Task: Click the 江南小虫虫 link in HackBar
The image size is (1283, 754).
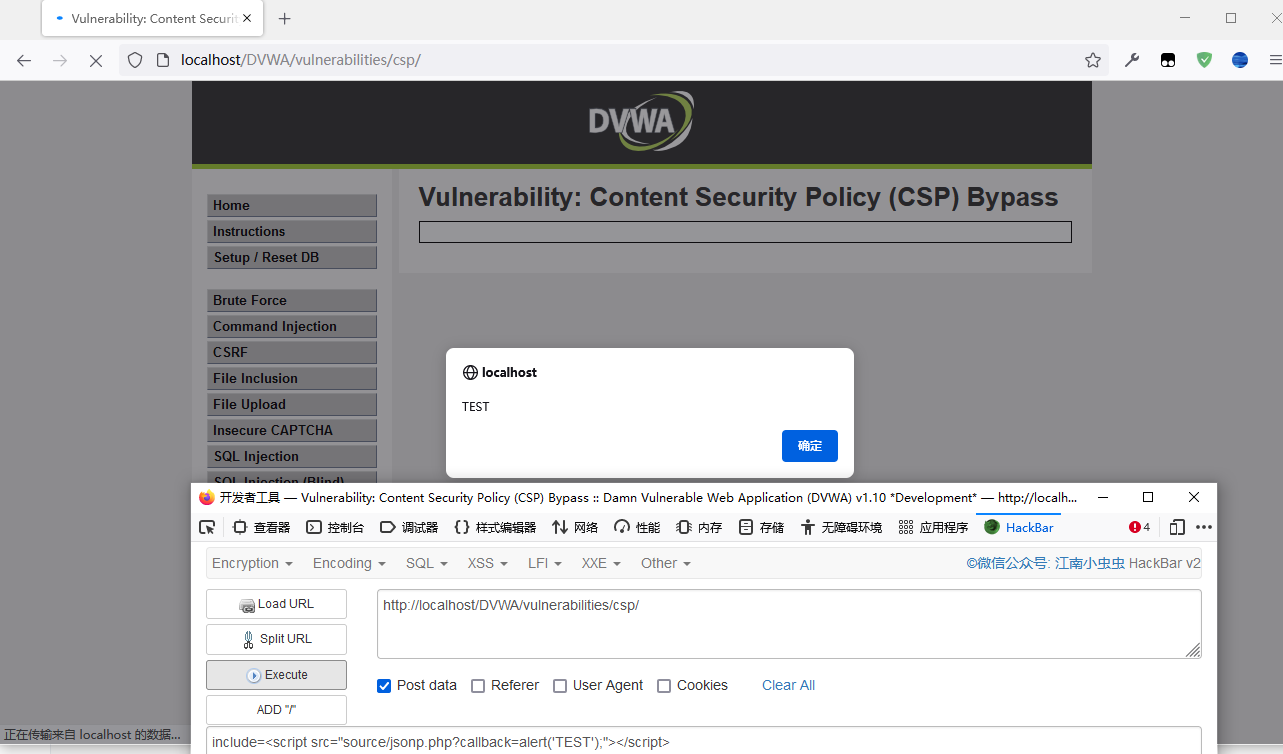Action: (x=1090, y=563)
